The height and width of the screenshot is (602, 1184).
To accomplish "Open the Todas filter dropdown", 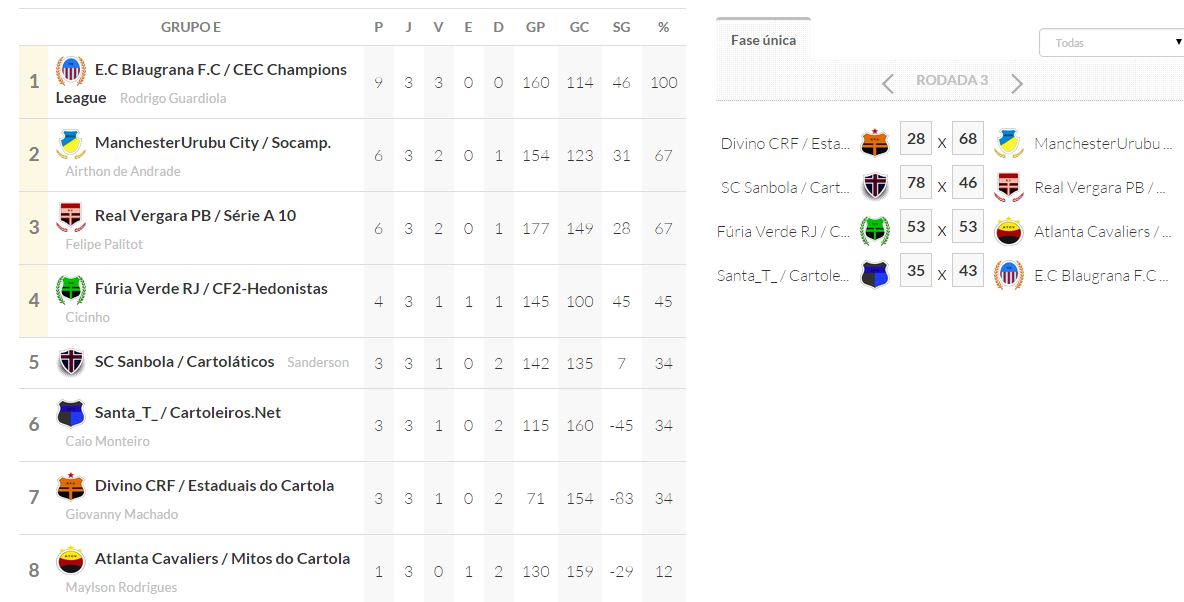I will point(1111,43).
